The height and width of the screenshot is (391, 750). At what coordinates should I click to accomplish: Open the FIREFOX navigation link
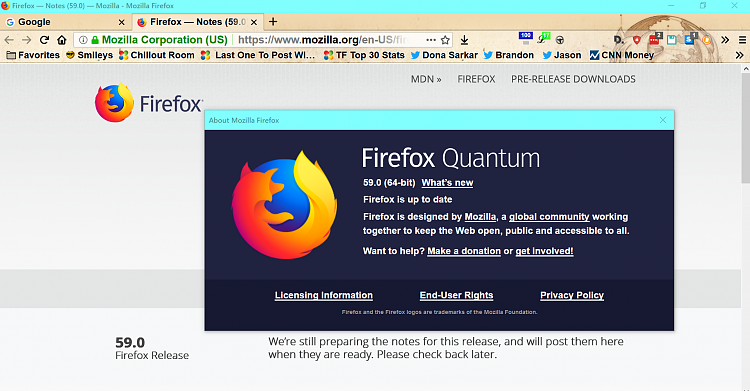pos(476,79)
